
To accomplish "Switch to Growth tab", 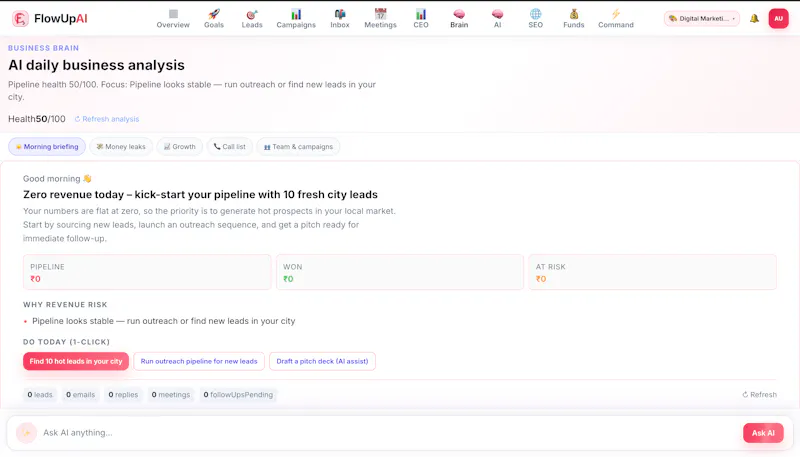I will click(180, 147).
